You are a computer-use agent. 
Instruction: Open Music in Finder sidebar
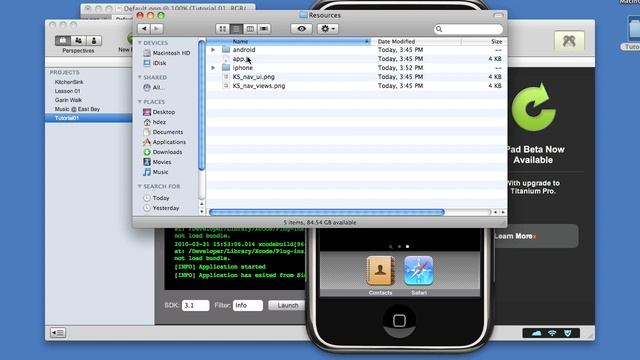click(156, 172)
